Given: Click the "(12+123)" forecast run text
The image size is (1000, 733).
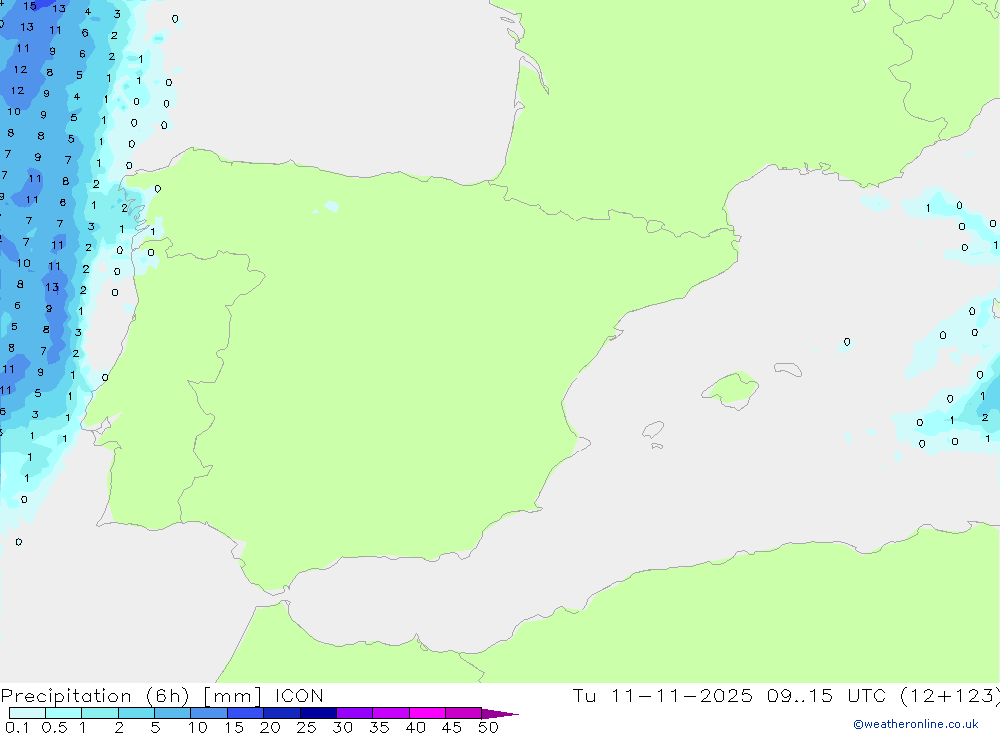Looking at the screenshot, I should pos(950,696).
